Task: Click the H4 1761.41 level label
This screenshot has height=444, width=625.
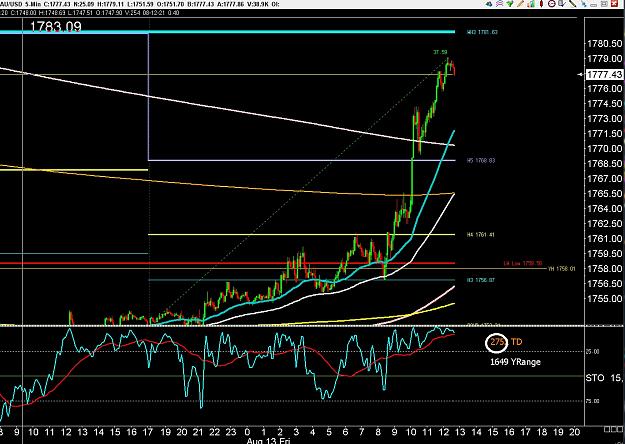Action: (x=481, y=235)
